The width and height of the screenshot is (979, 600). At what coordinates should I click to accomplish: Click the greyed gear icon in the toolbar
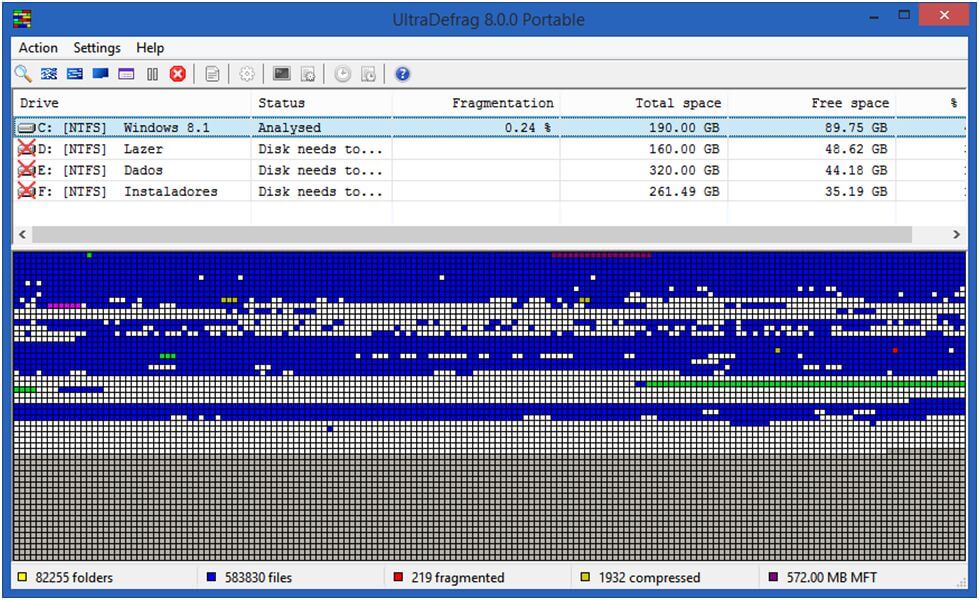[247, 74]
